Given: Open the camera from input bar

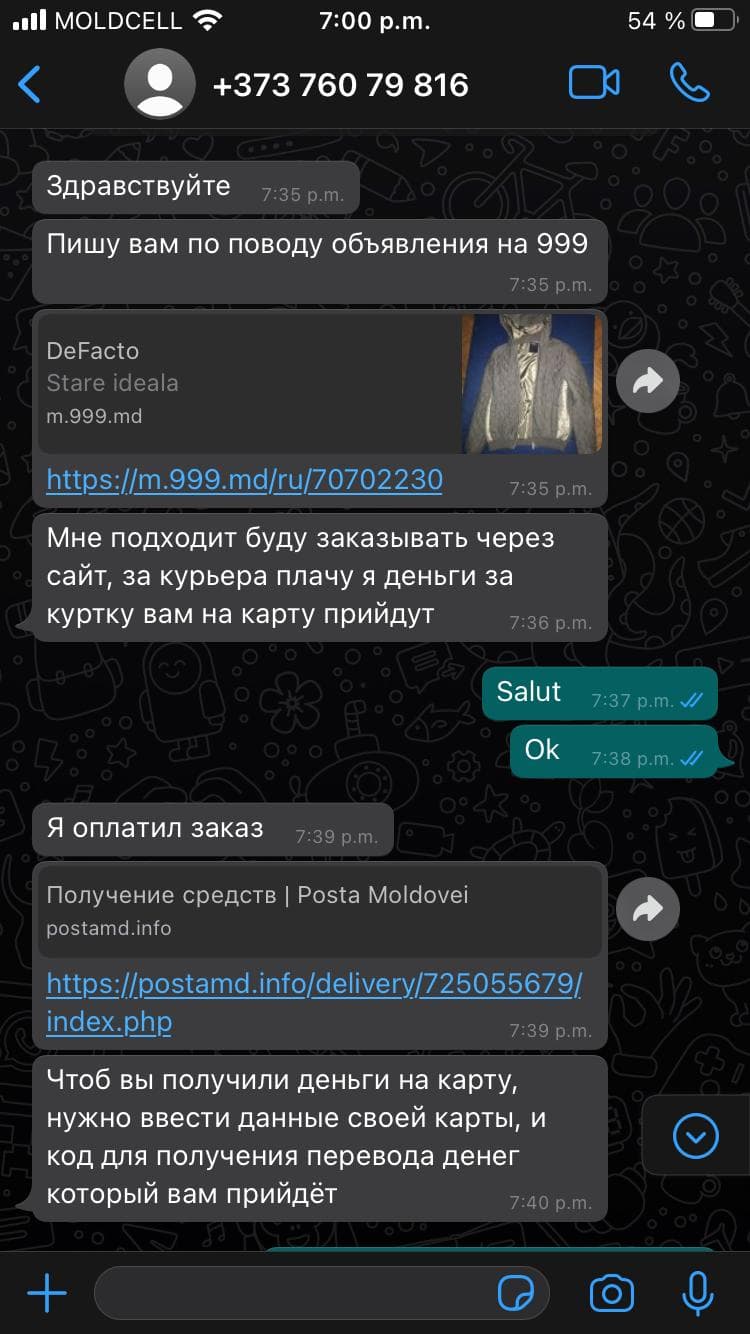Looking at the screenshot, I should coord(612,1294).
